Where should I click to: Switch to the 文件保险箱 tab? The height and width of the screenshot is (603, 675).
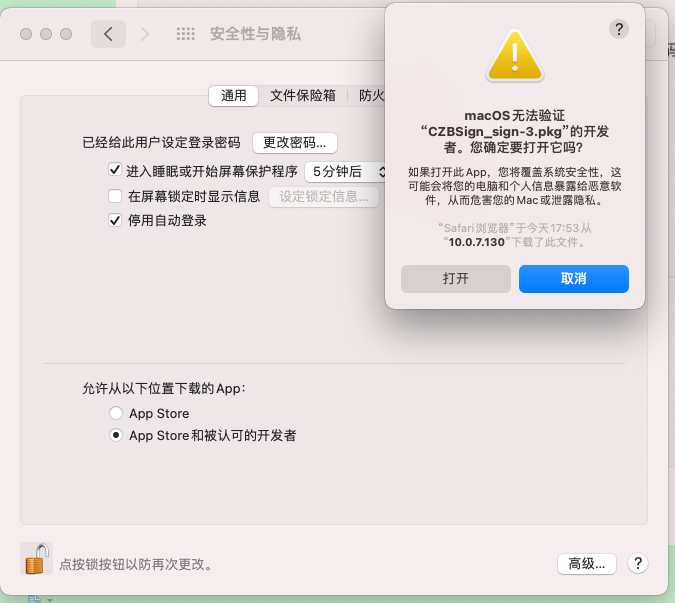coord(303,96)
